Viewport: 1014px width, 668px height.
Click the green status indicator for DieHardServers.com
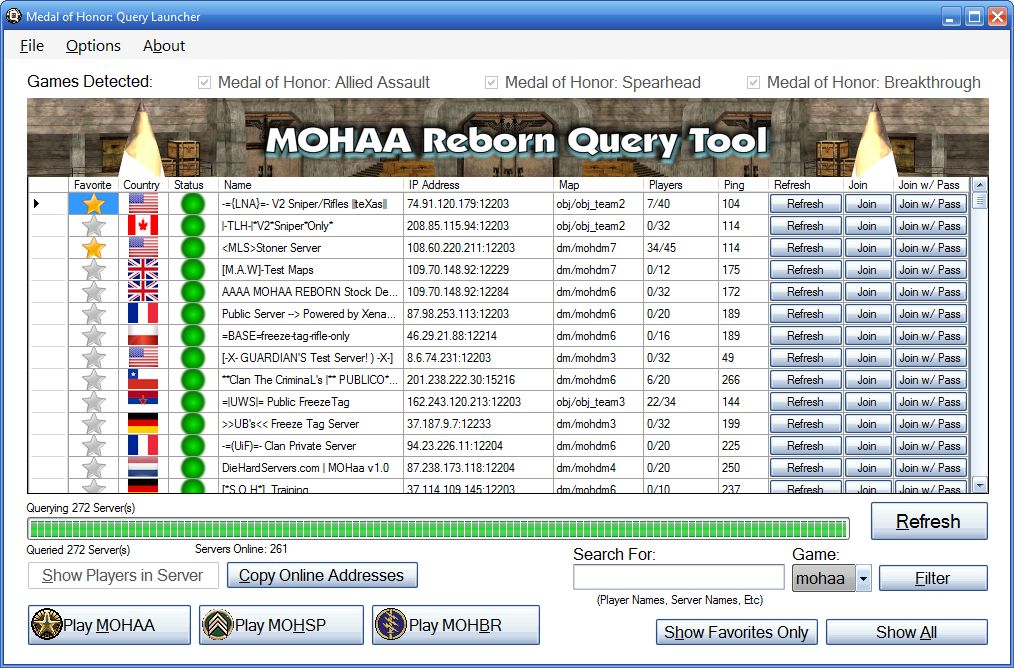tap(190, 467)
